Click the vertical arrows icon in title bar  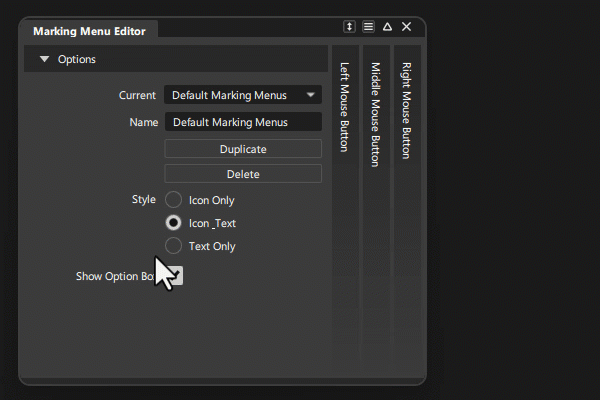tap(349, 27)
